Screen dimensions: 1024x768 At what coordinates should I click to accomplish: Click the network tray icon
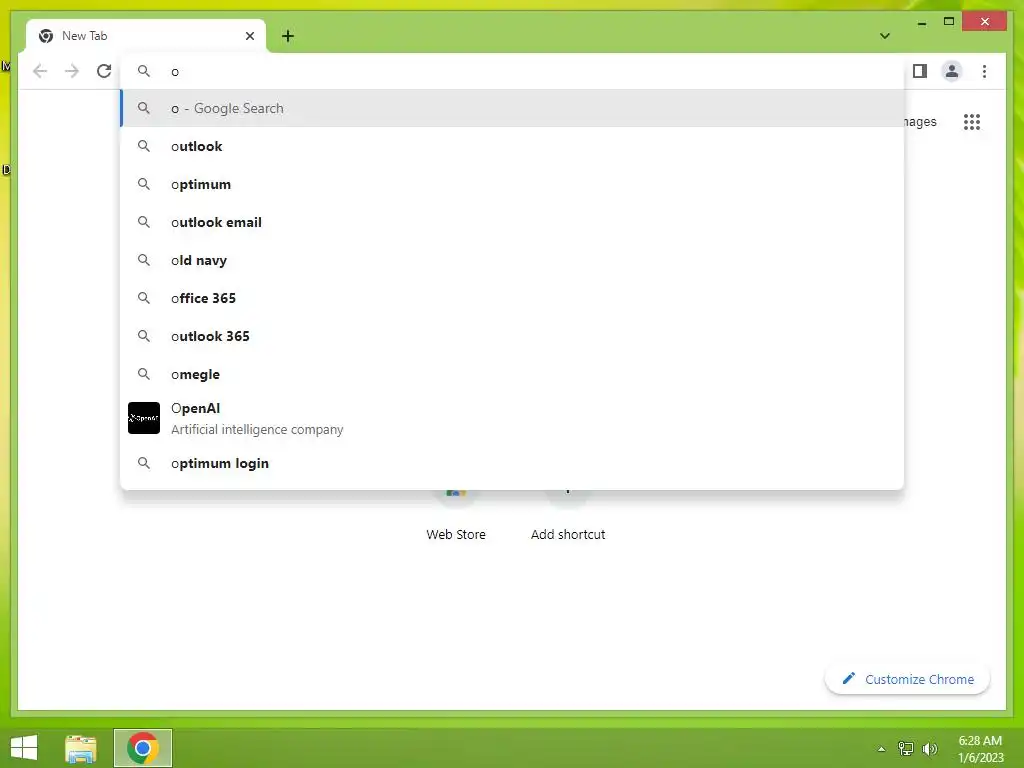906,748
